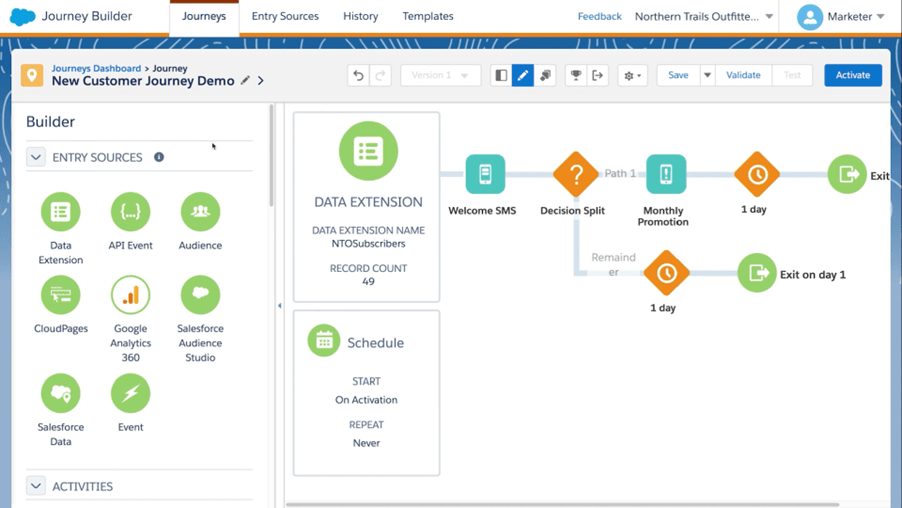Open the Welcome SMS activity

click(x=485, y=174)
